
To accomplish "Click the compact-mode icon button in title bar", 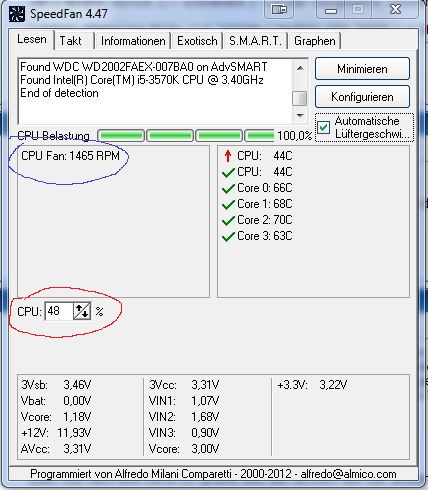I will point(279,9).
